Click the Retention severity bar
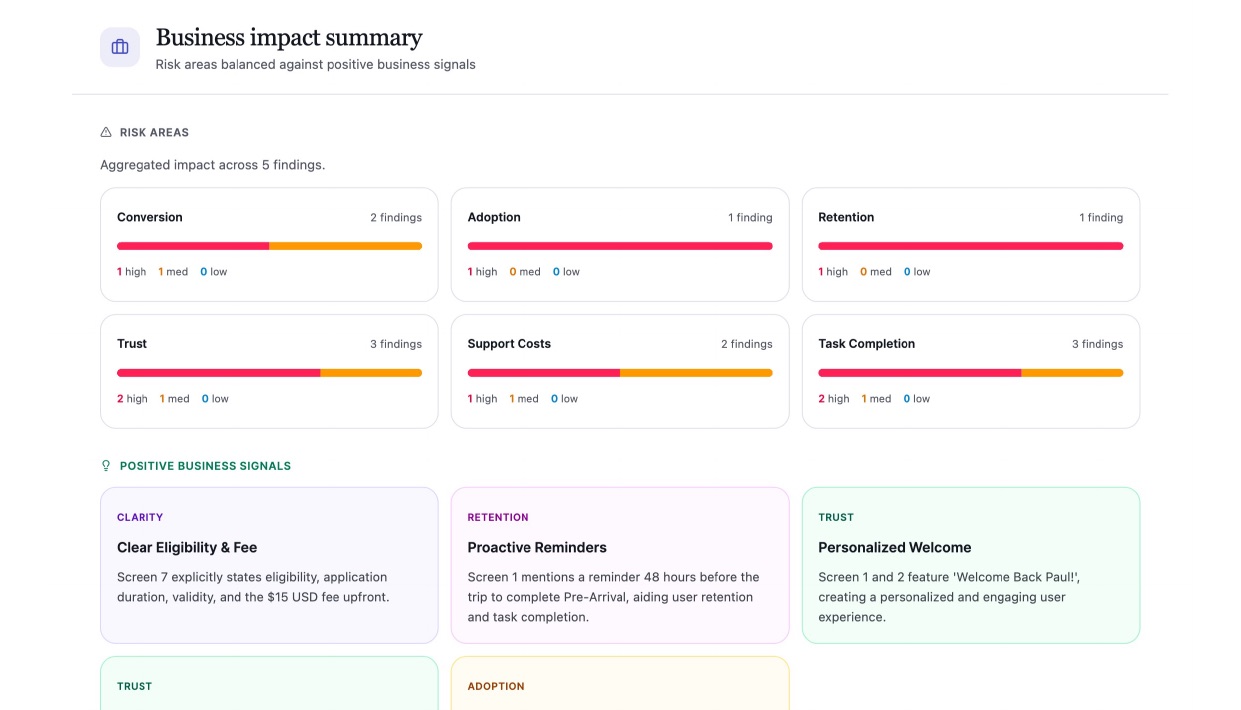1241x710 pixels. click(971, 246)
